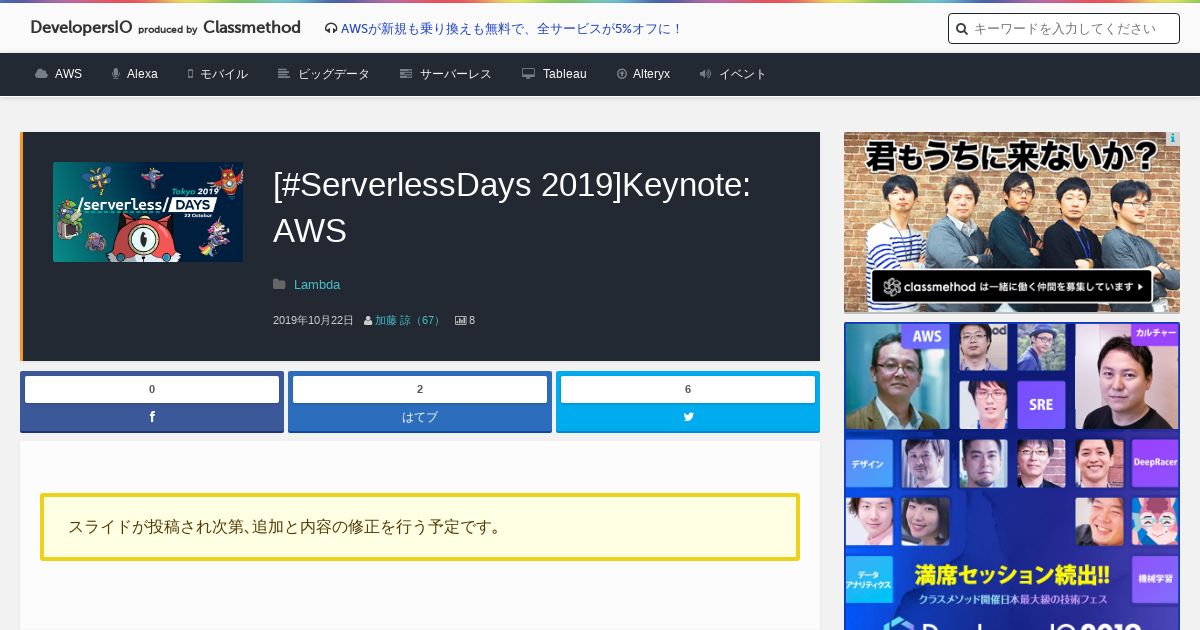Click the ServerlessDays 2019 Keynote article title

[512, 208]
